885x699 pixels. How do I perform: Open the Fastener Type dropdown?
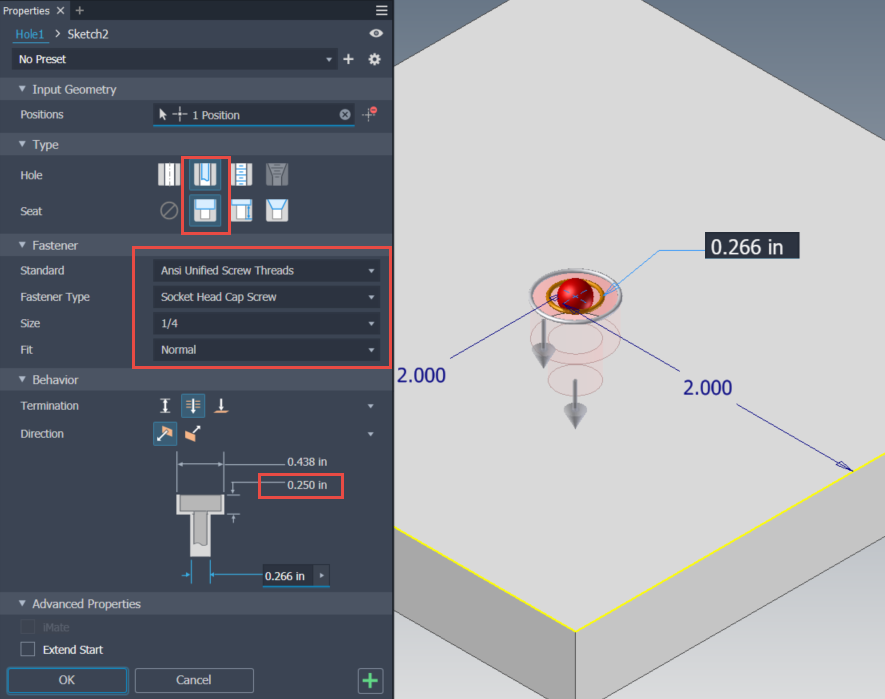click(266, 297)
